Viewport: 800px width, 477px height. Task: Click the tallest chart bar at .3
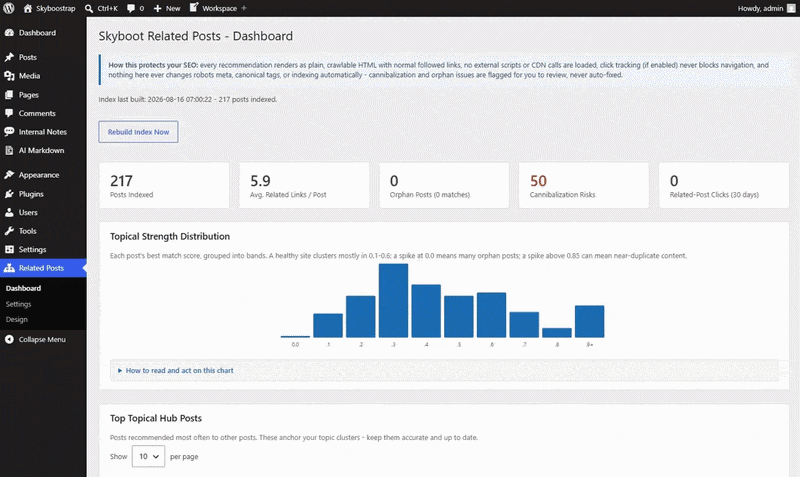tap(393, 300)
